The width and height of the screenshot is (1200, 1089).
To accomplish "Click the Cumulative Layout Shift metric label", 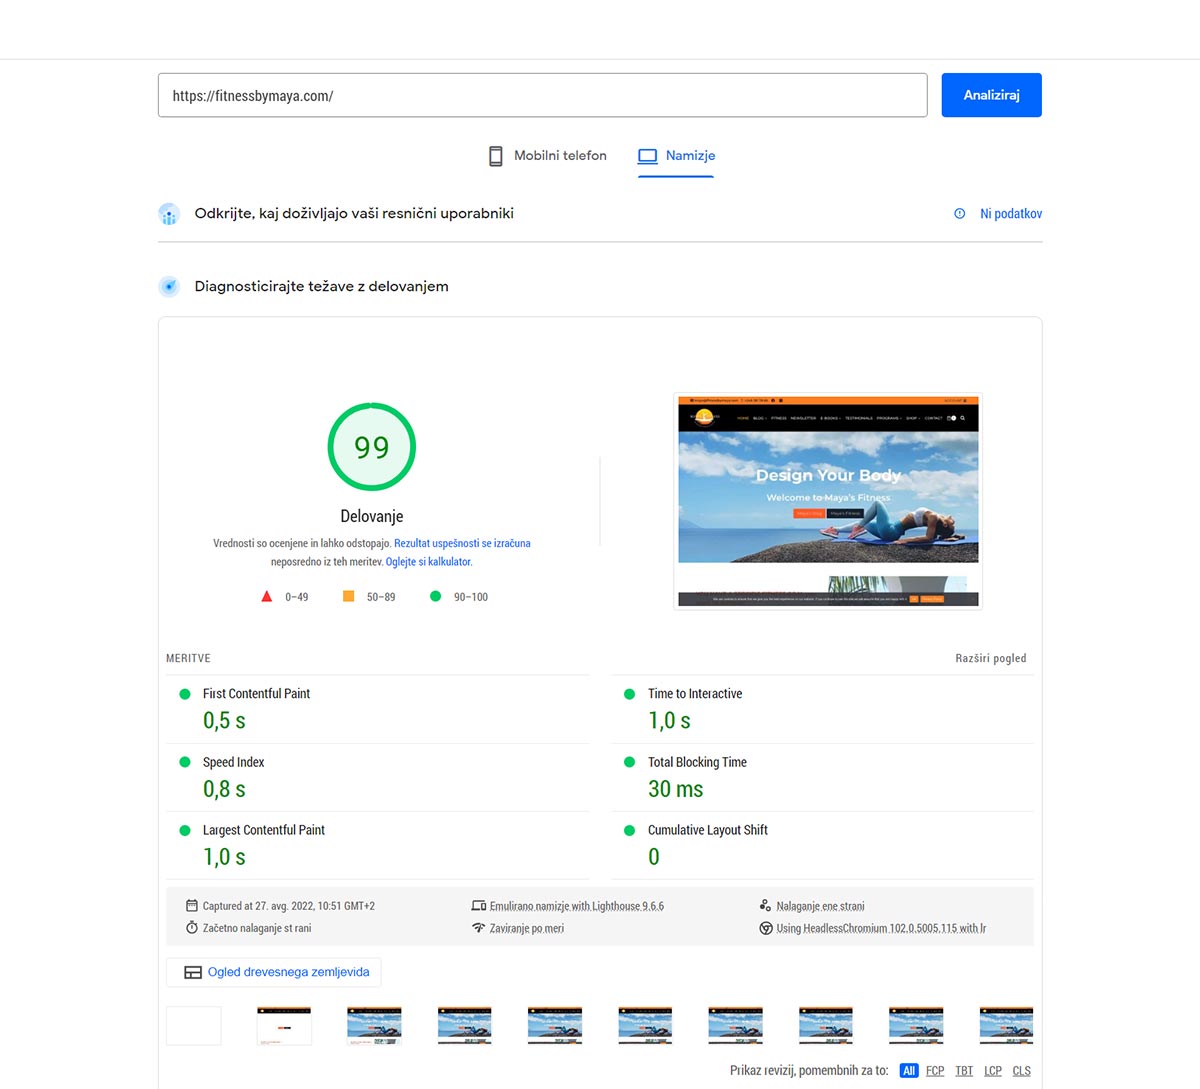I will (708, 830).
